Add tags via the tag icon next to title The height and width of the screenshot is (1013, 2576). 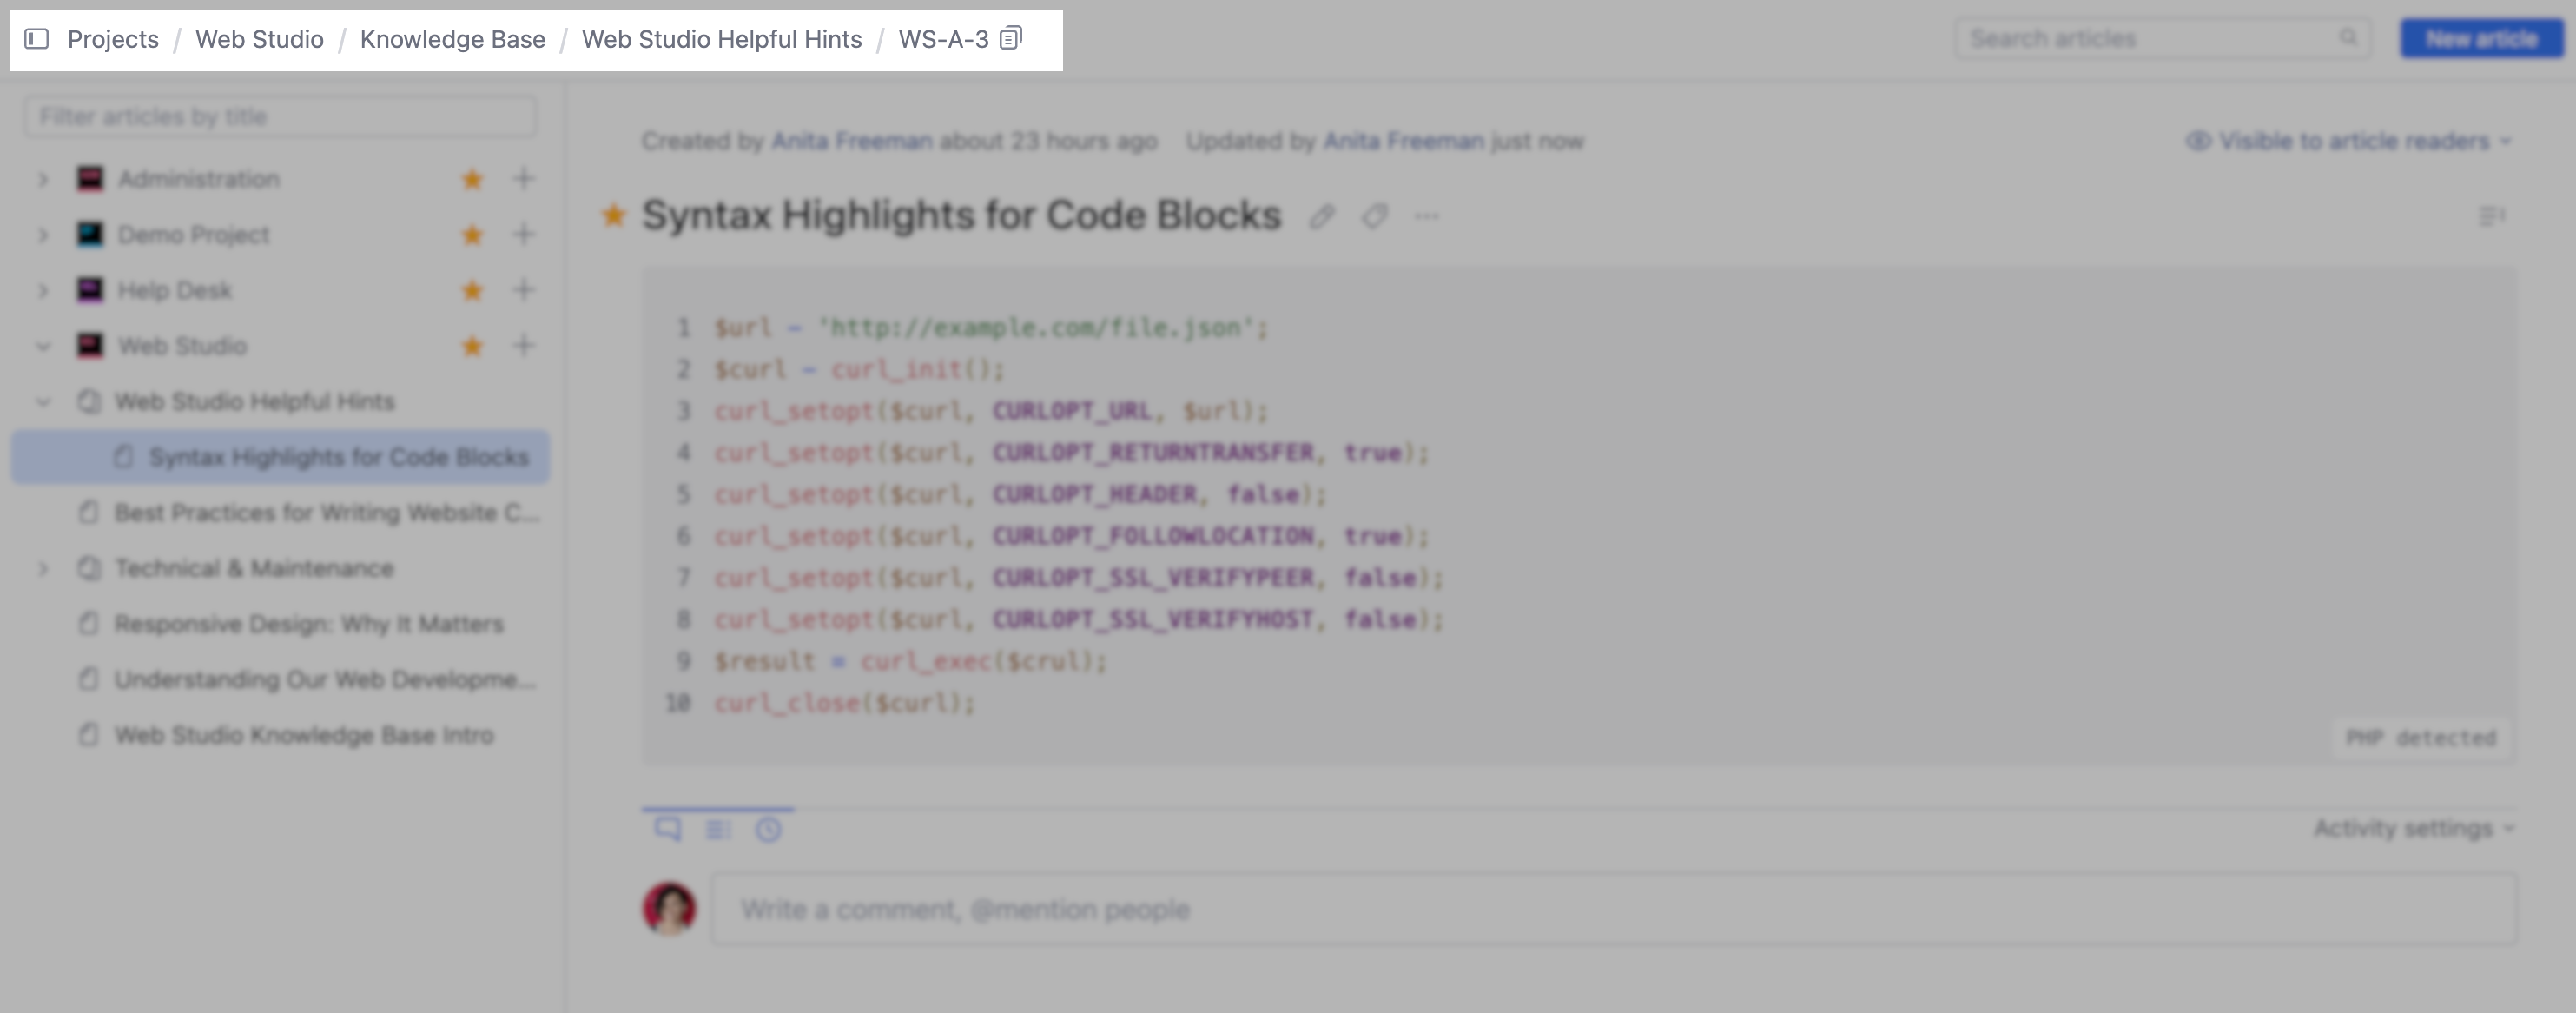click(x=1375, y=216)
